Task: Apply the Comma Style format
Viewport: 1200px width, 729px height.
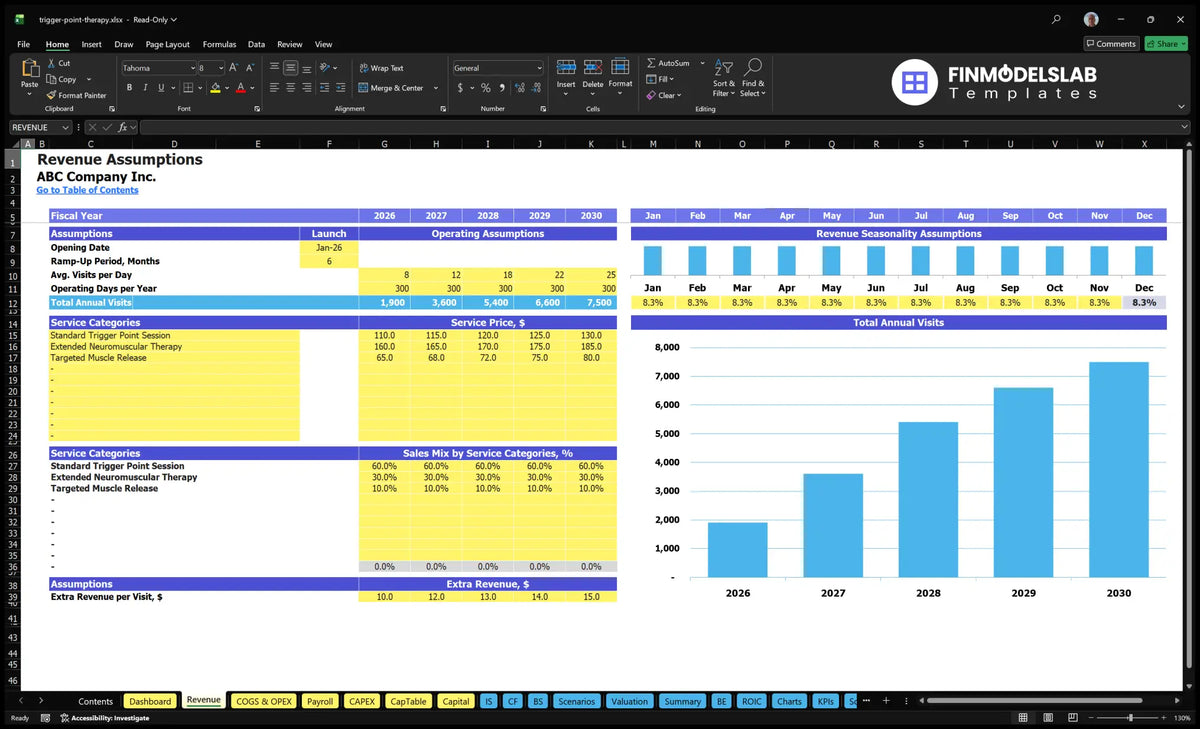Action: [x=501, y=88]
